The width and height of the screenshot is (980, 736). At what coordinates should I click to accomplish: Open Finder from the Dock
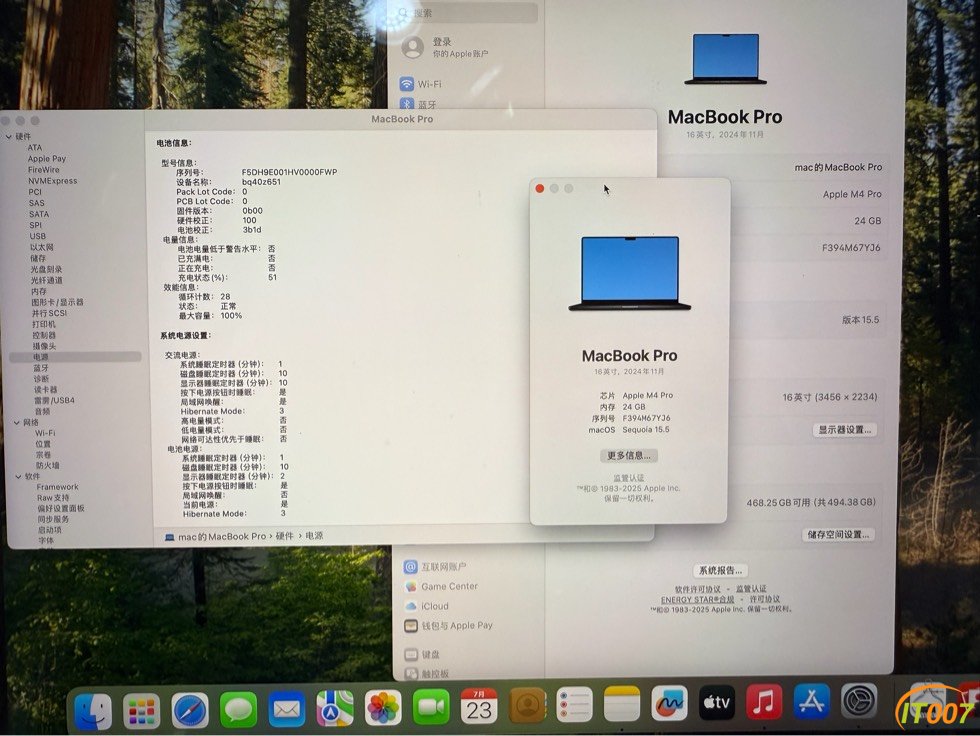tap(92, 711)
